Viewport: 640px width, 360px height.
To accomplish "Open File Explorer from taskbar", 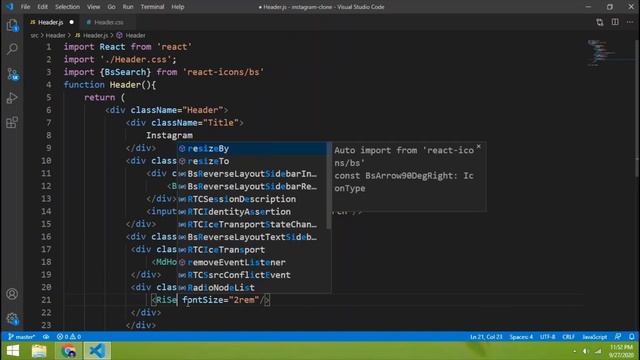I will [x=39, y=351].
